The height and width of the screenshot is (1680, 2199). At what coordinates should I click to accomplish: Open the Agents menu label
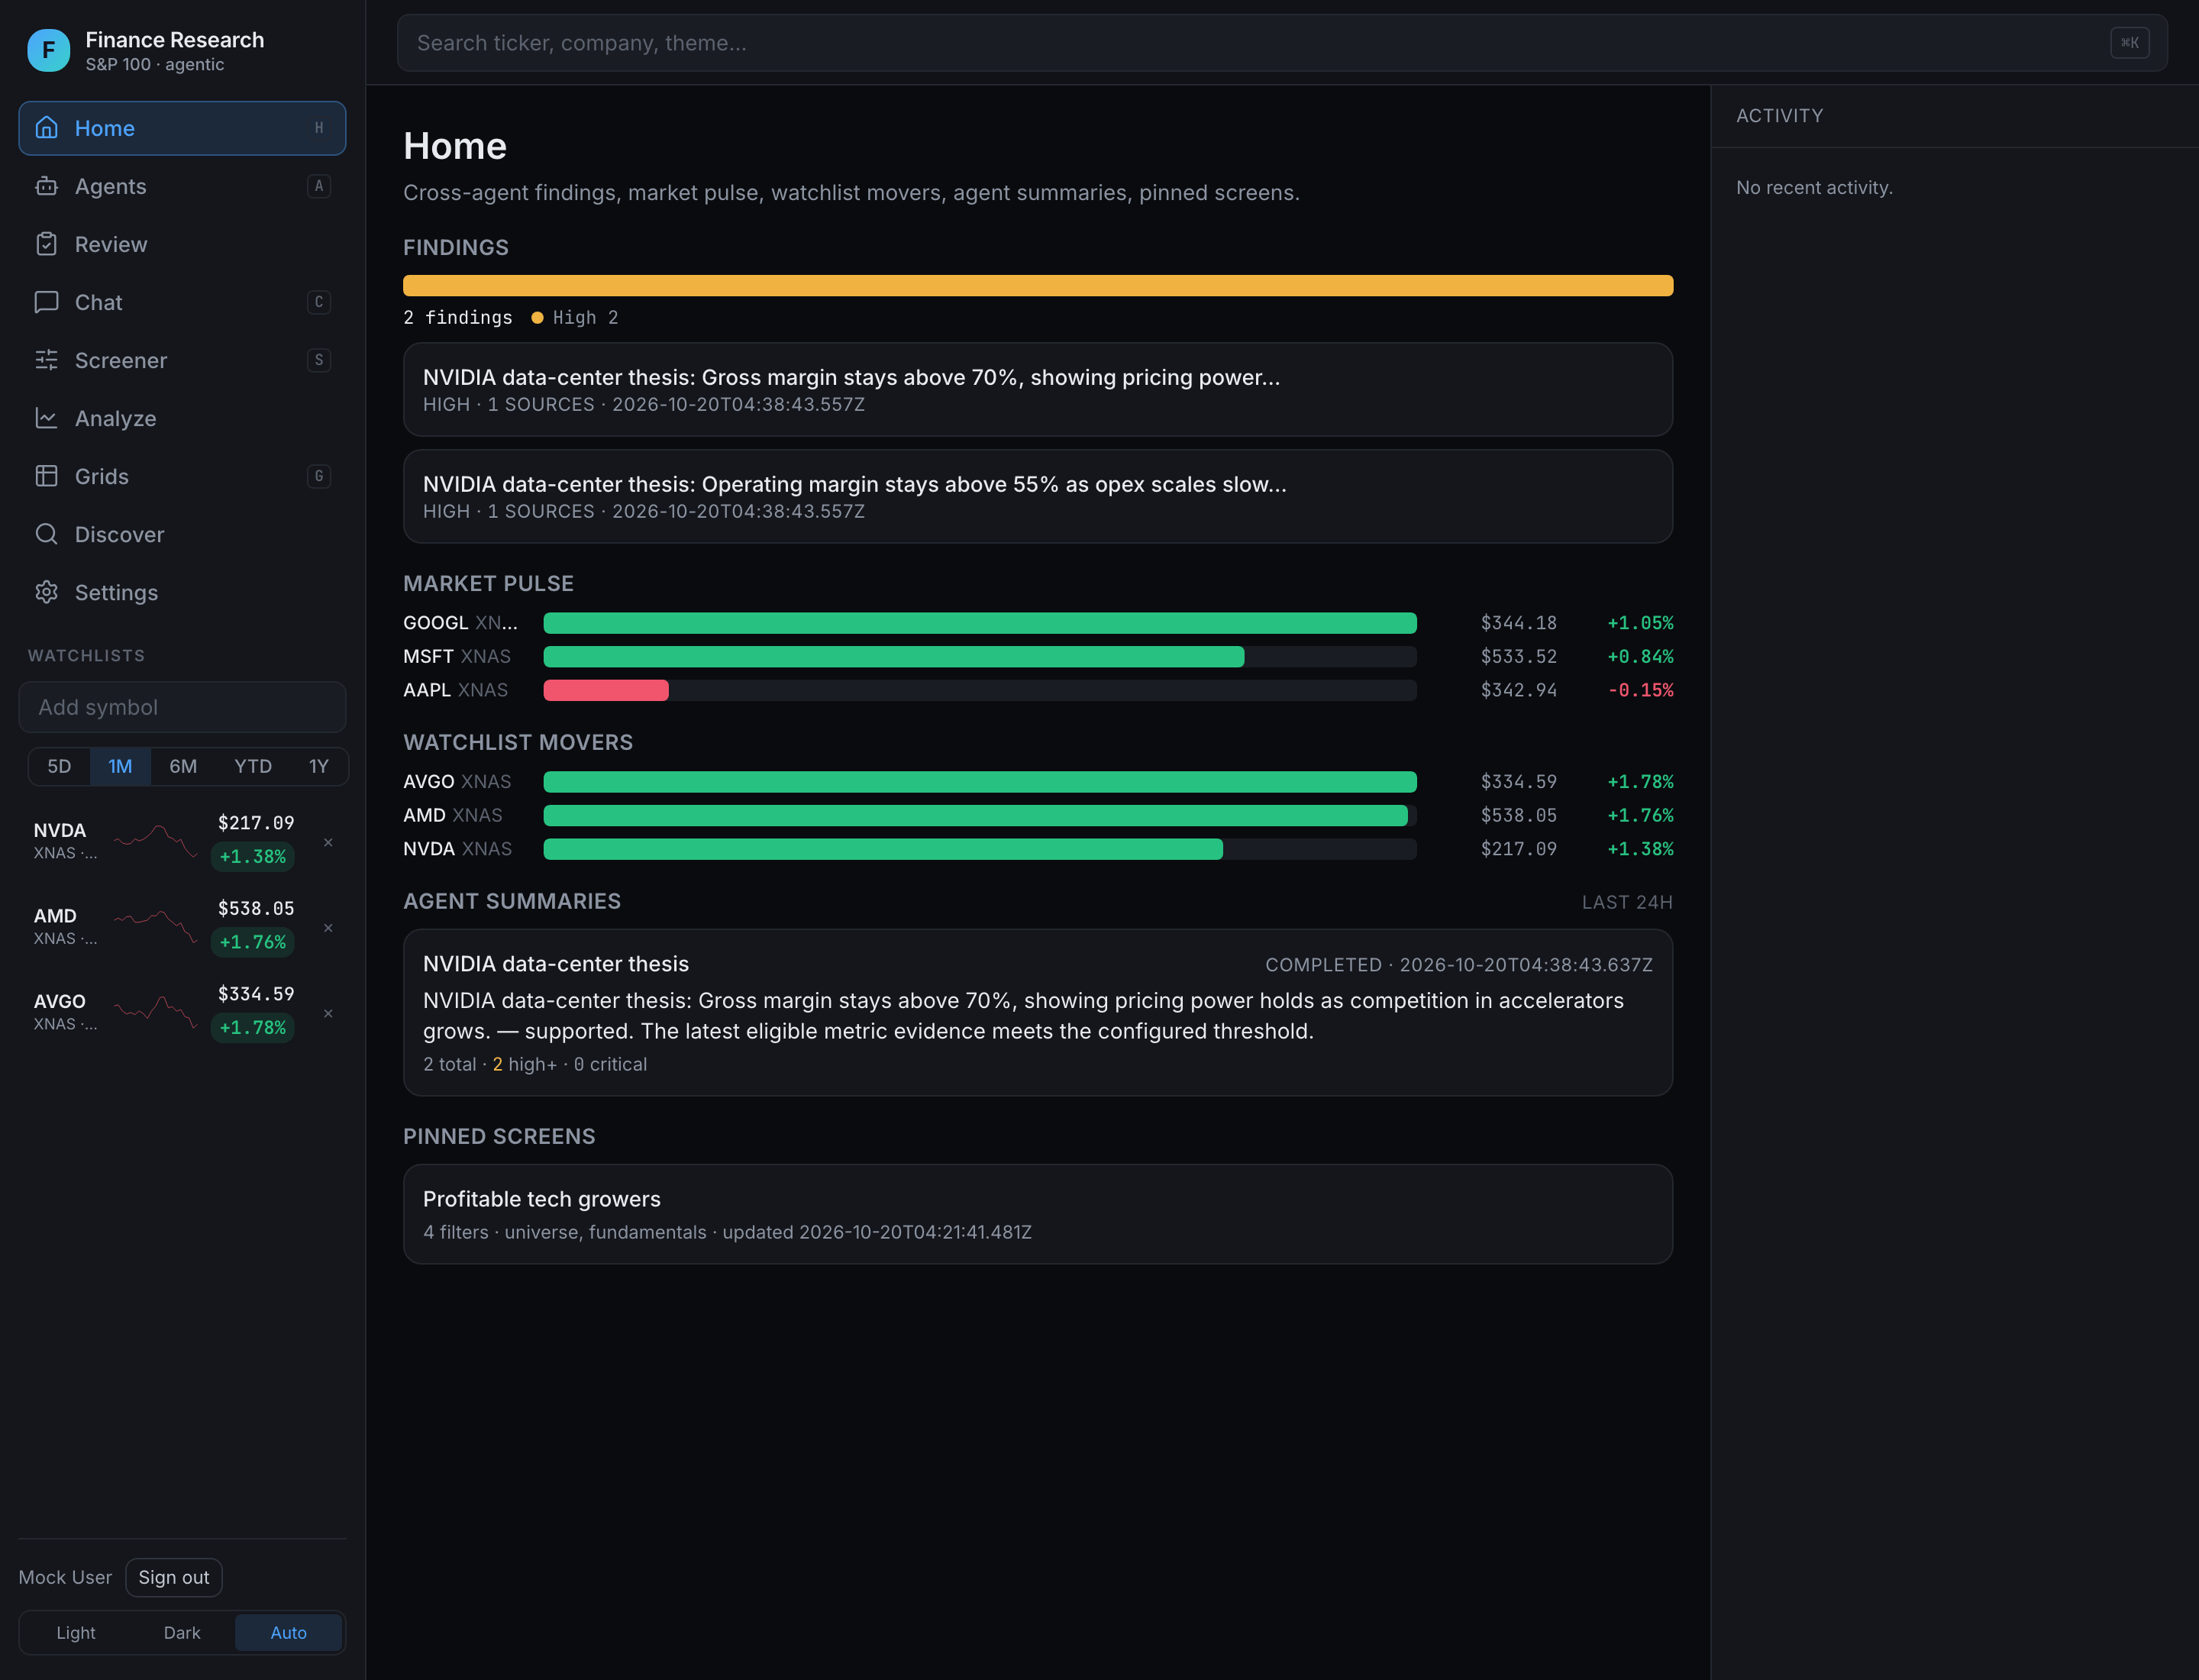point(111,186)
